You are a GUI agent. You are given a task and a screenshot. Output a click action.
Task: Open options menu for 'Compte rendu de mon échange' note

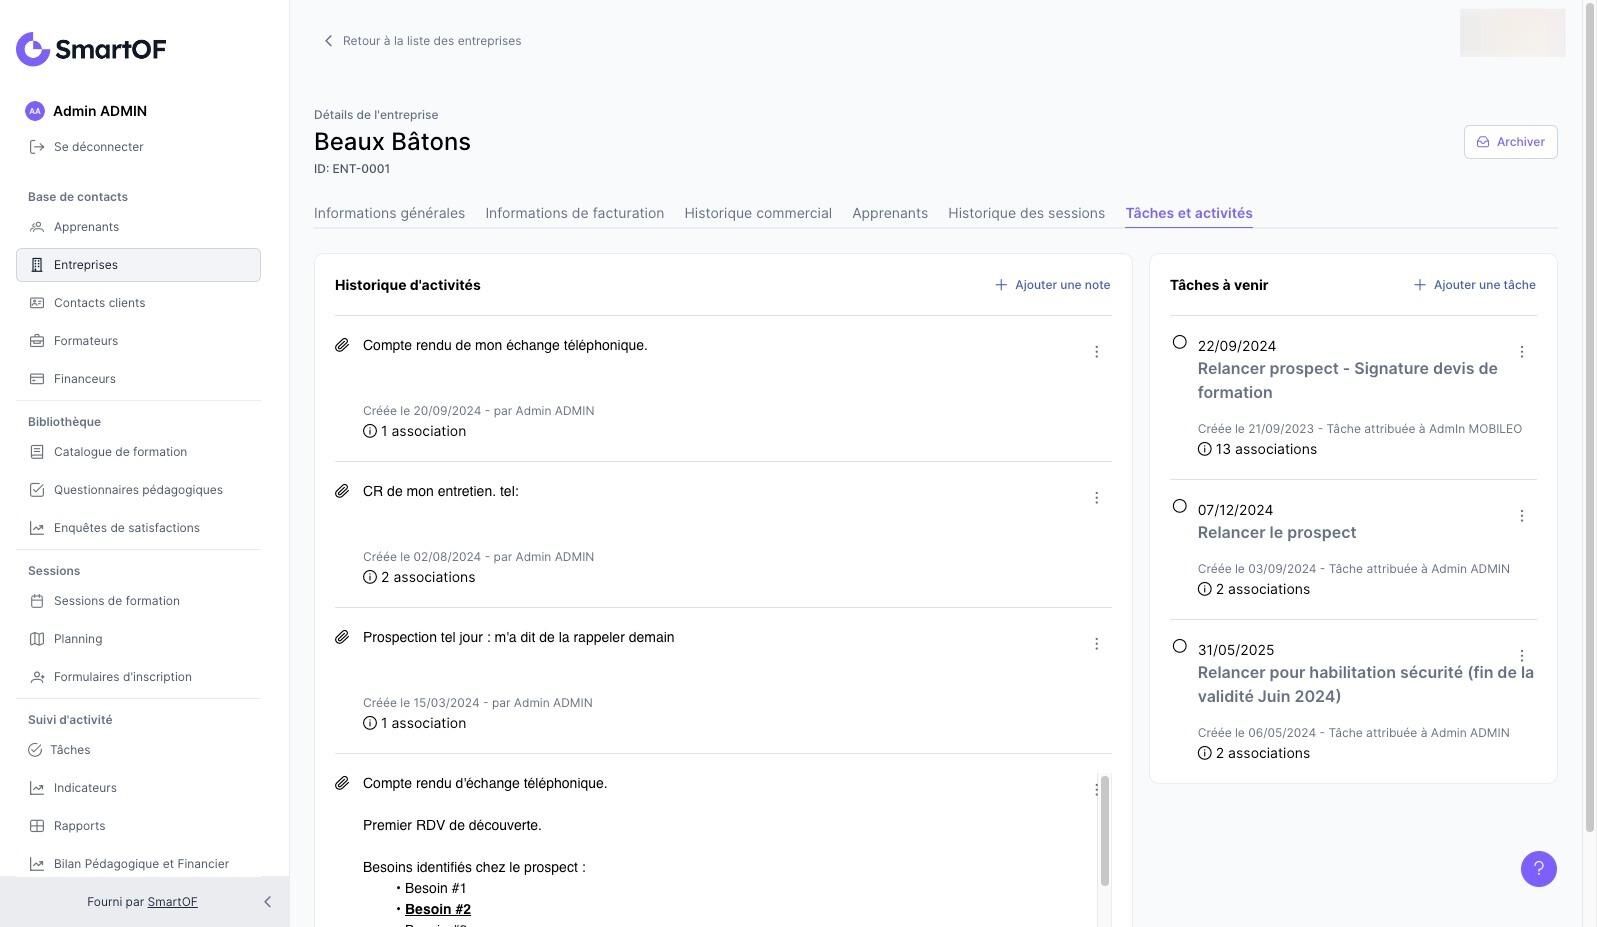click(x=1096, y=352)
